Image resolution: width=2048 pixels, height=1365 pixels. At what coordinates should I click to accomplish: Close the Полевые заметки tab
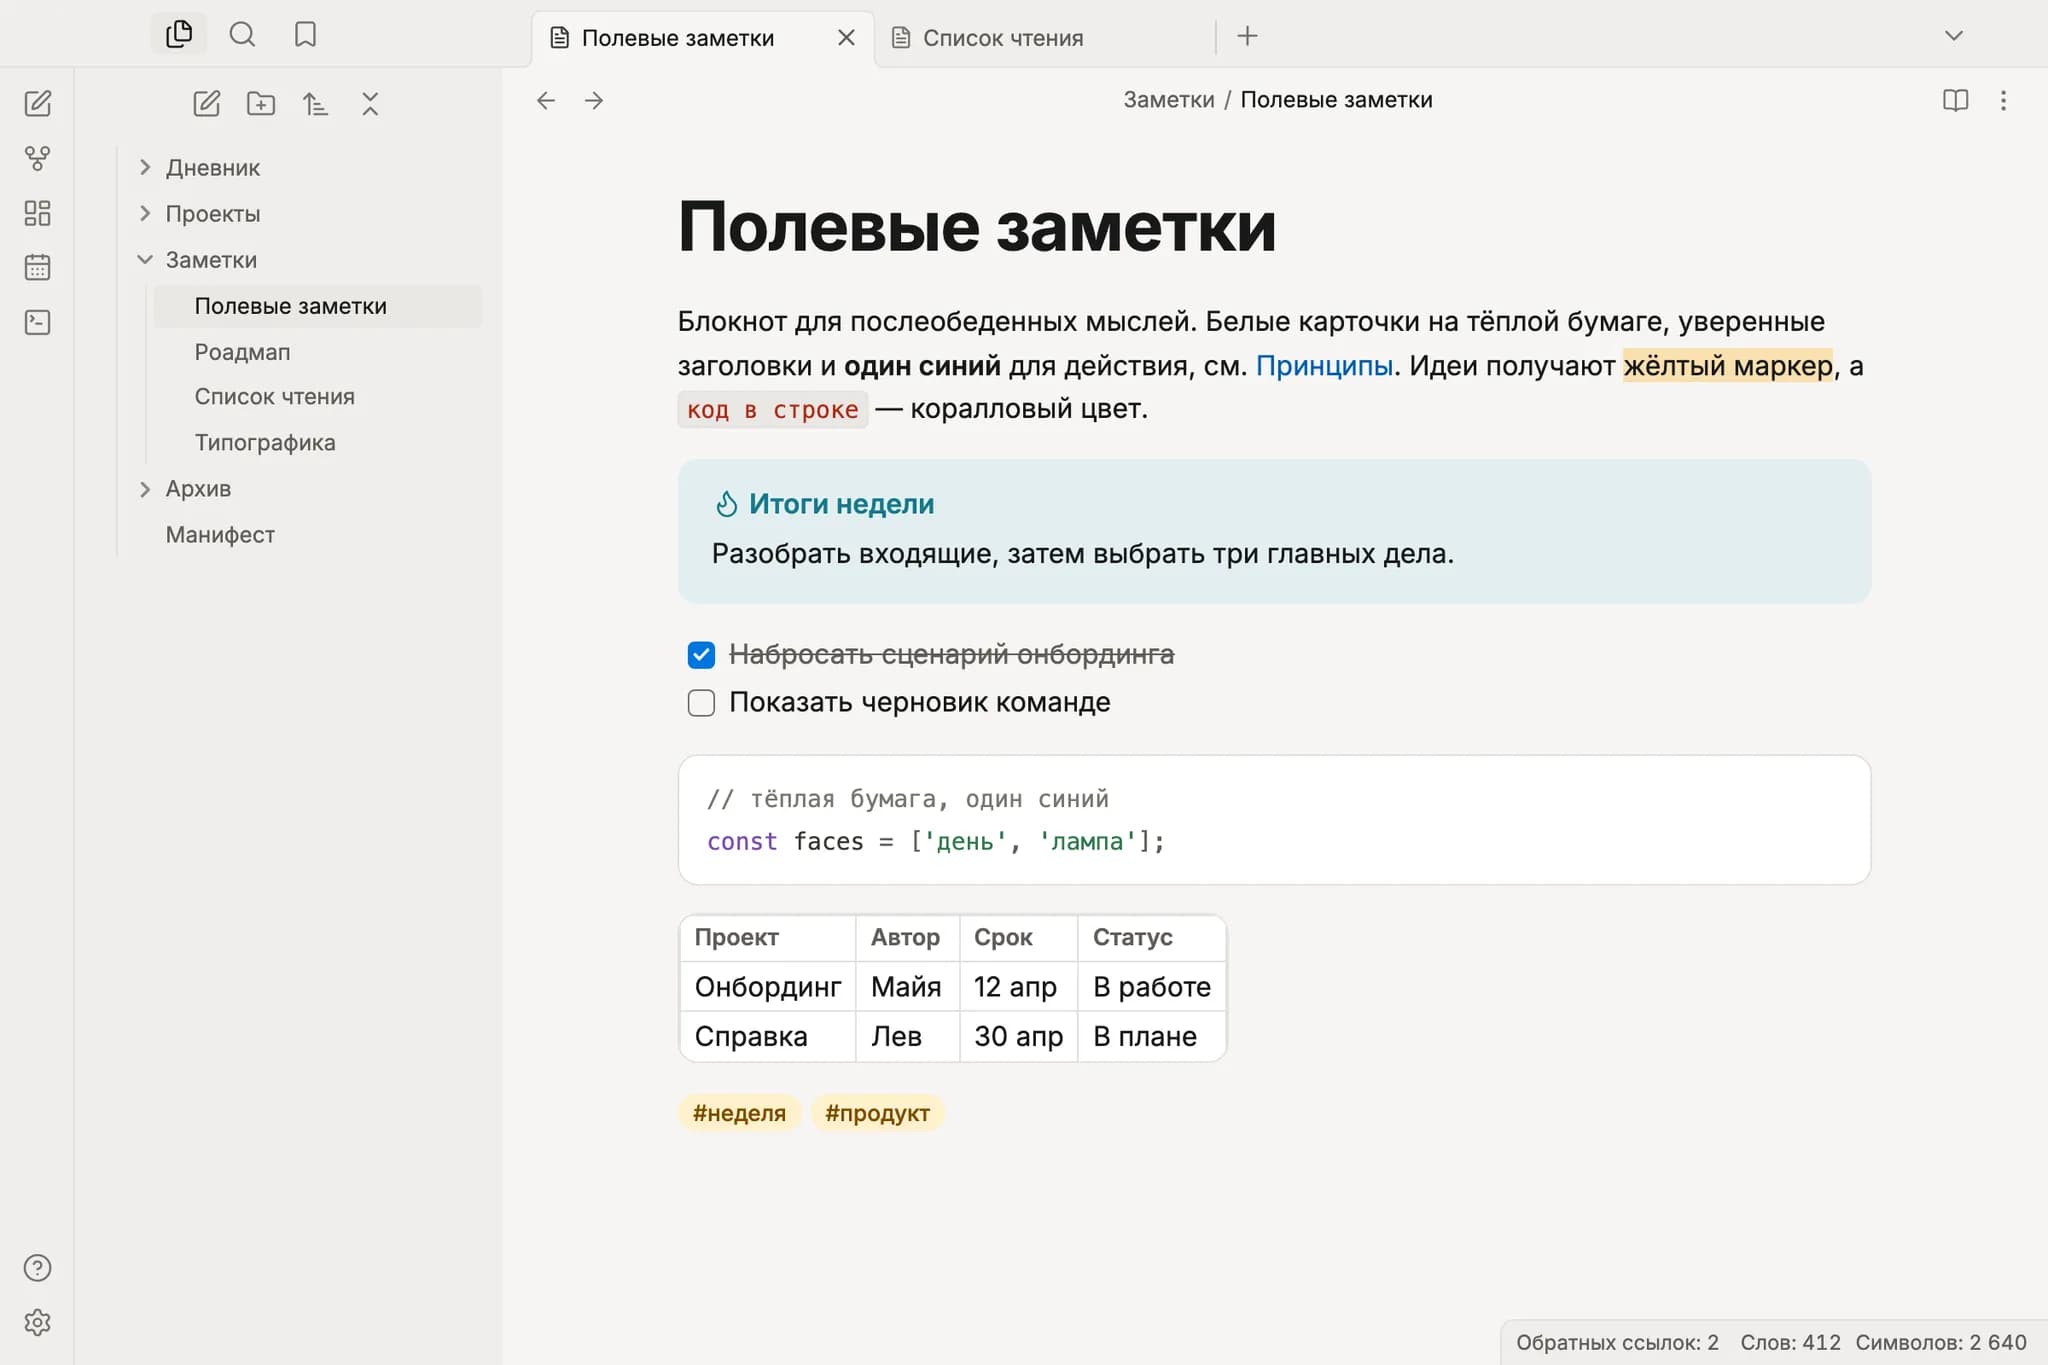[x=846, y=38]
